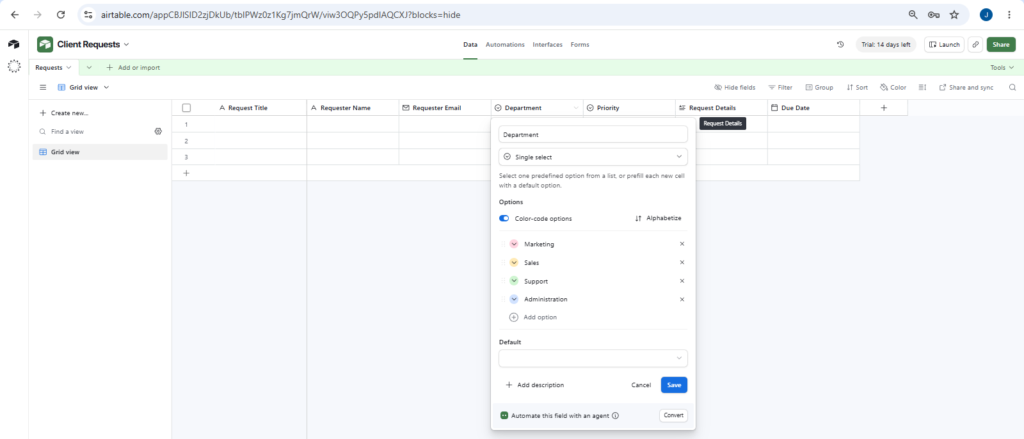
Task: Toggle the Color-code options switch
Action: 504,218
